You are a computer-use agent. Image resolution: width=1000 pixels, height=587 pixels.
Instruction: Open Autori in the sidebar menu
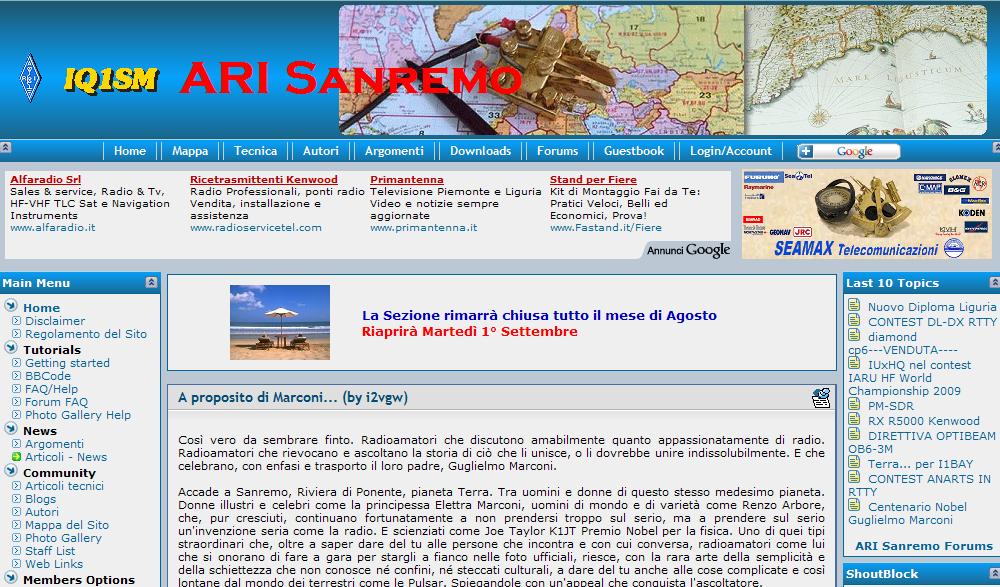[x=41, y=512]
